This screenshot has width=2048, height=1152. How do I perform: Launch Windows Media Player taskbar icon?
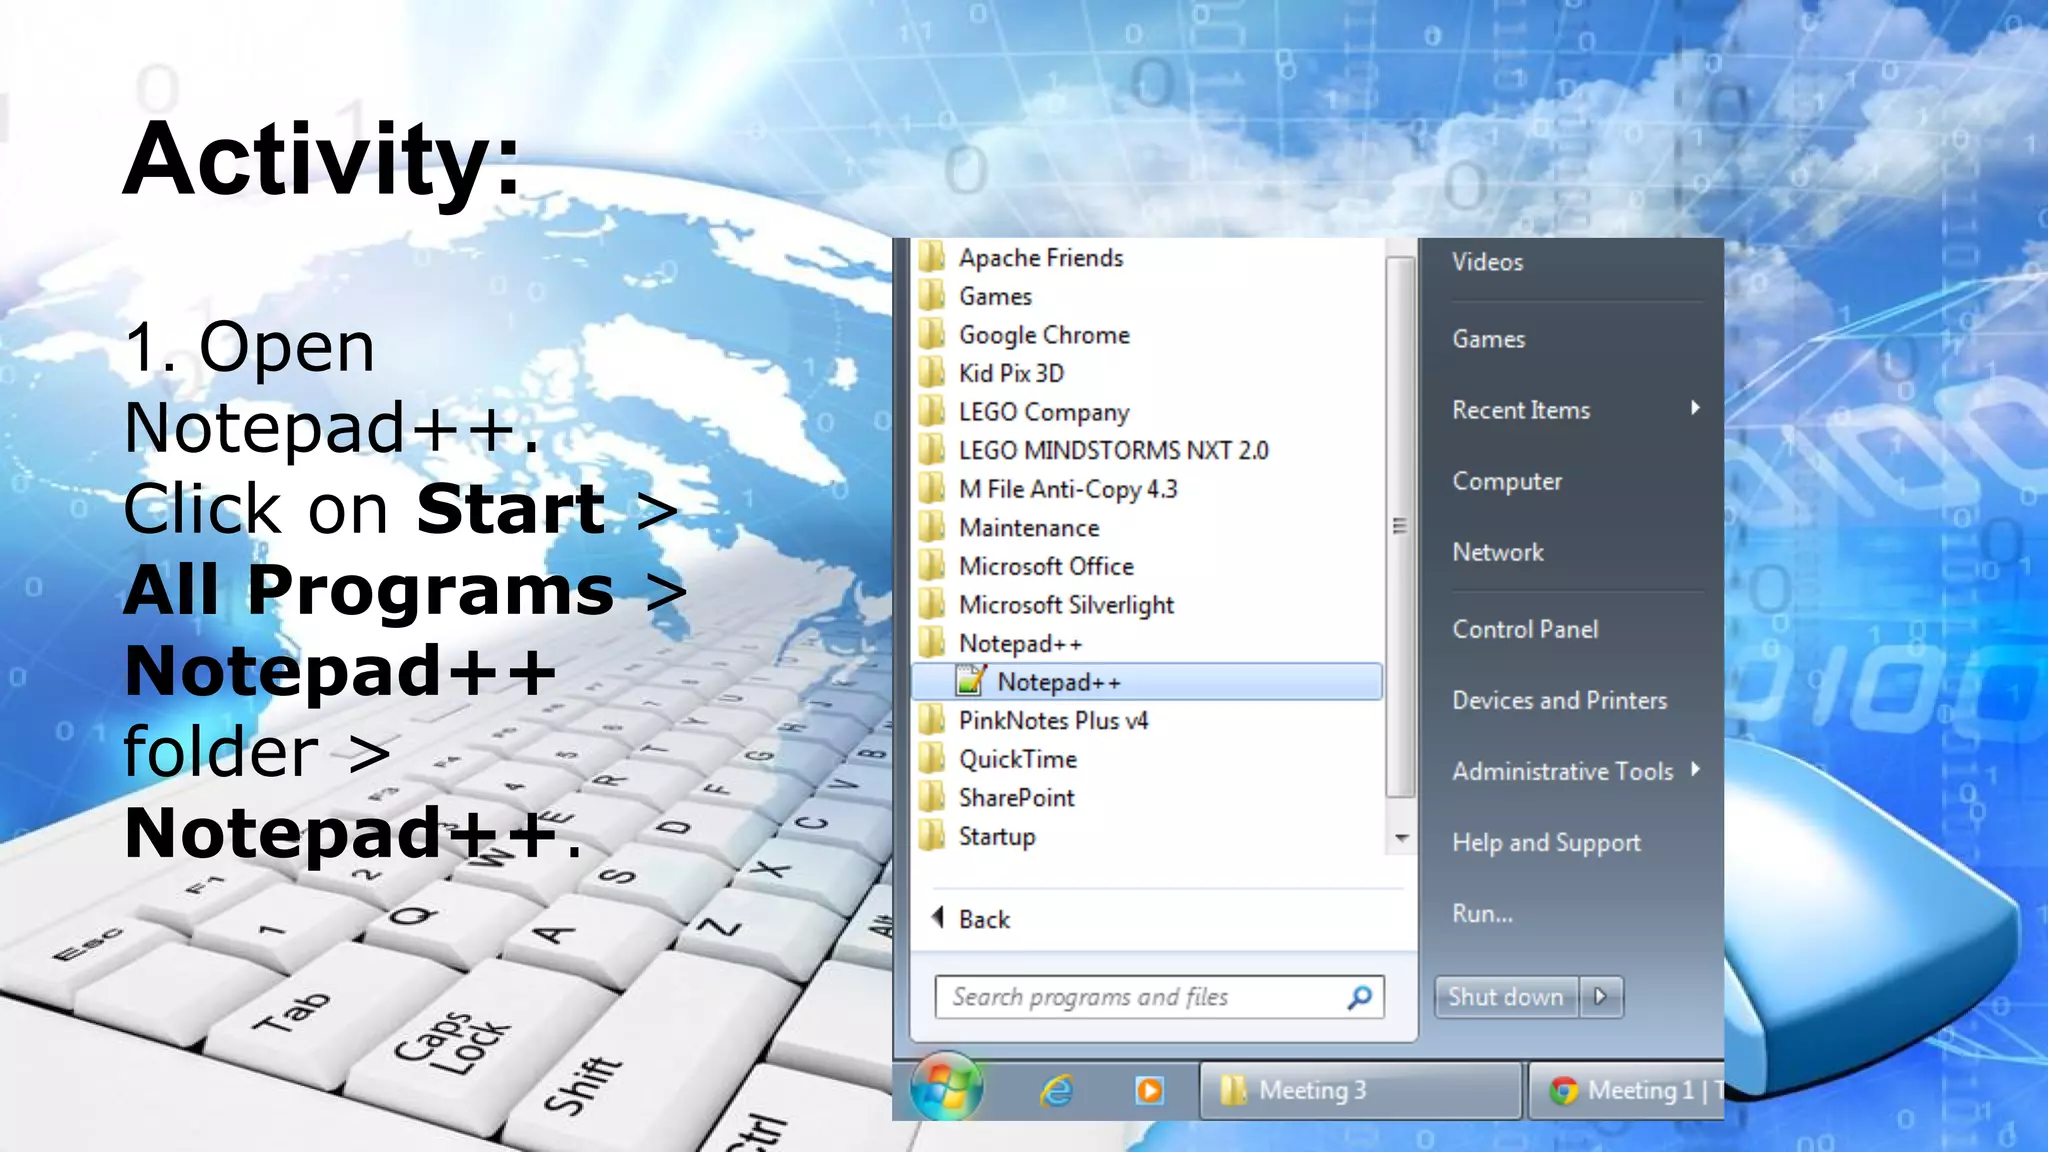tap(1149, 1090)
